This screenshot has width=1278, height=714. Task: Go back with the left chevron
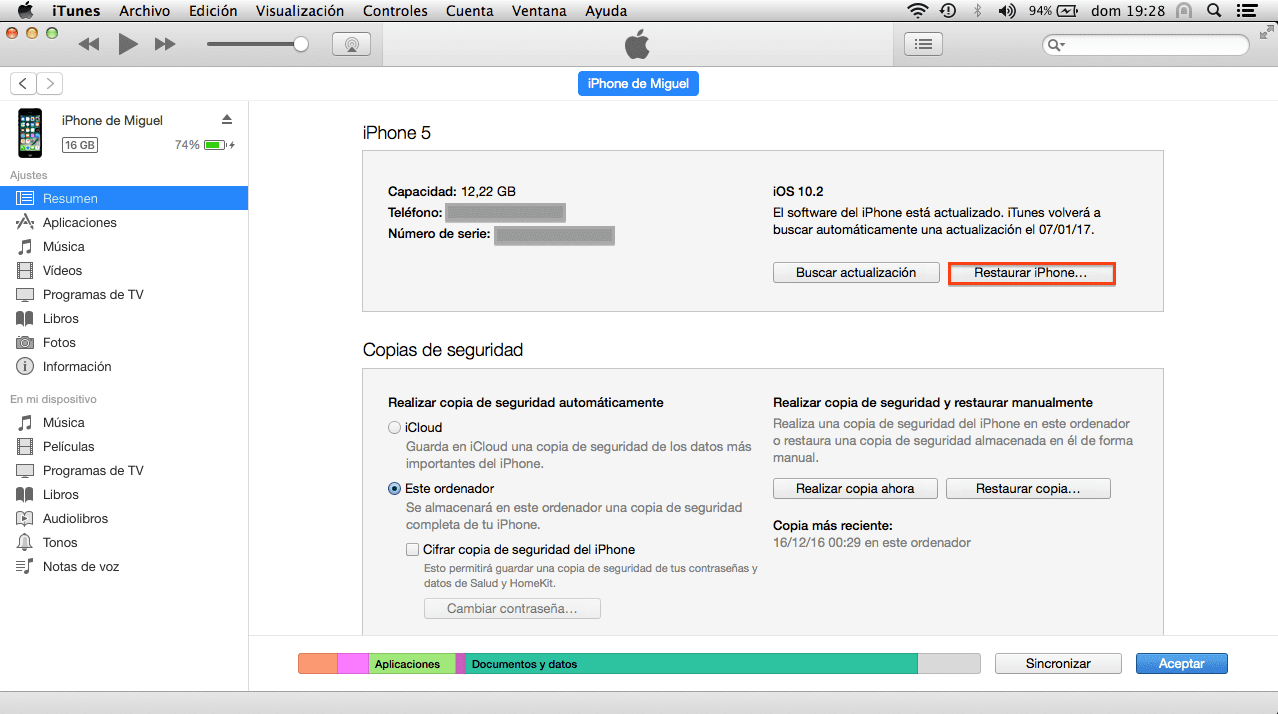coord(23,84)
